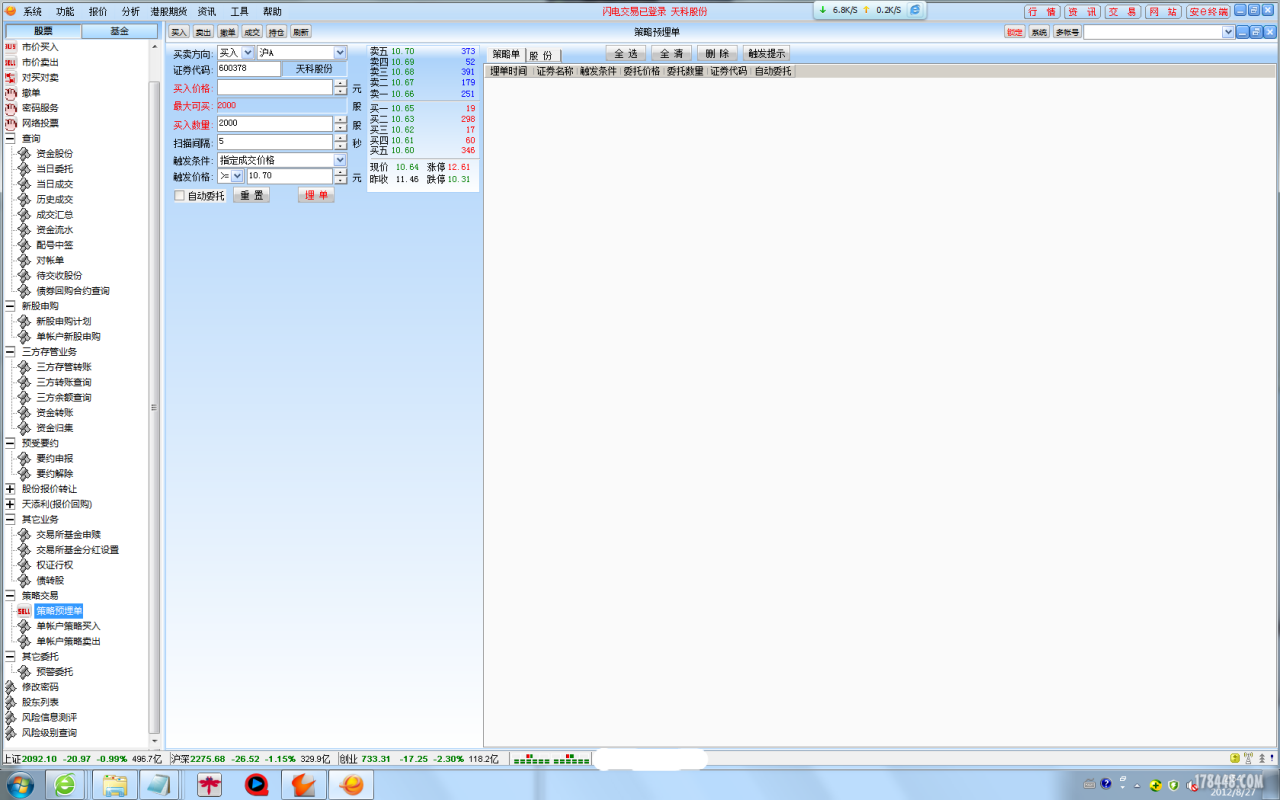Open the file explorer in the taskbar
1280x800 pixels.
(x=114, y=785)
